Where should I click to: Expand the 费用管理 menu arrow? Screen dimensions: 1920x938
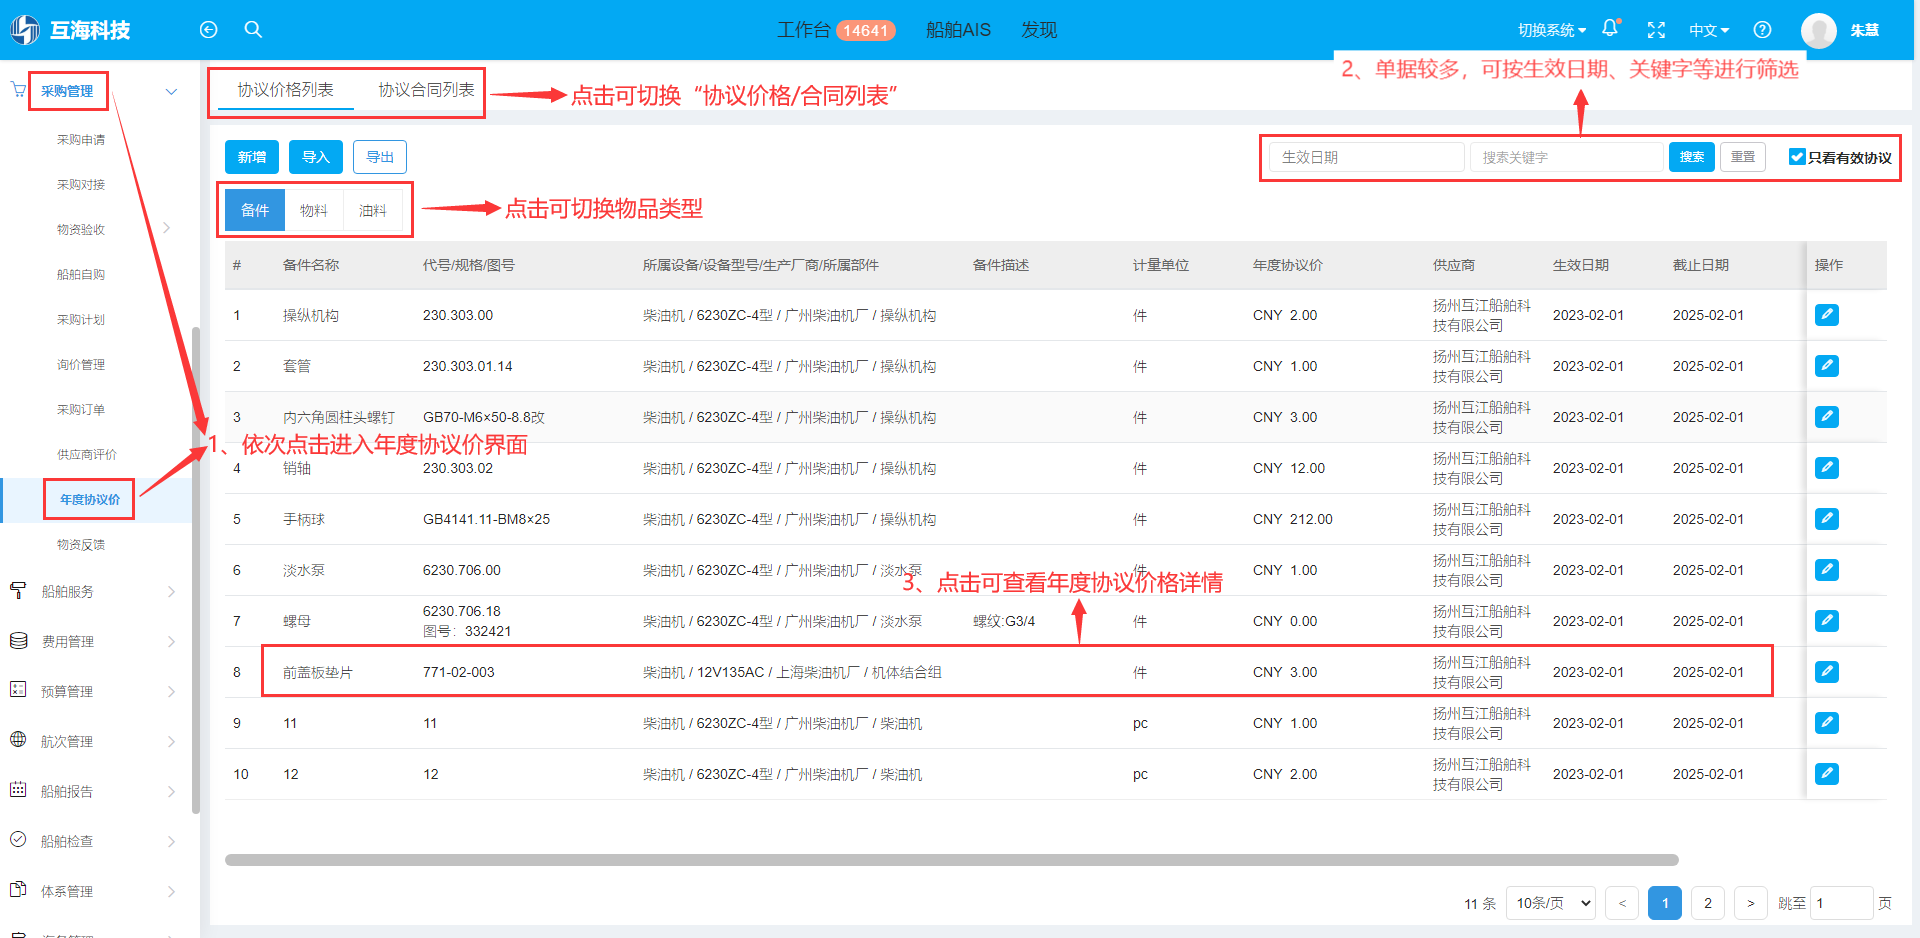pos(171,642)
